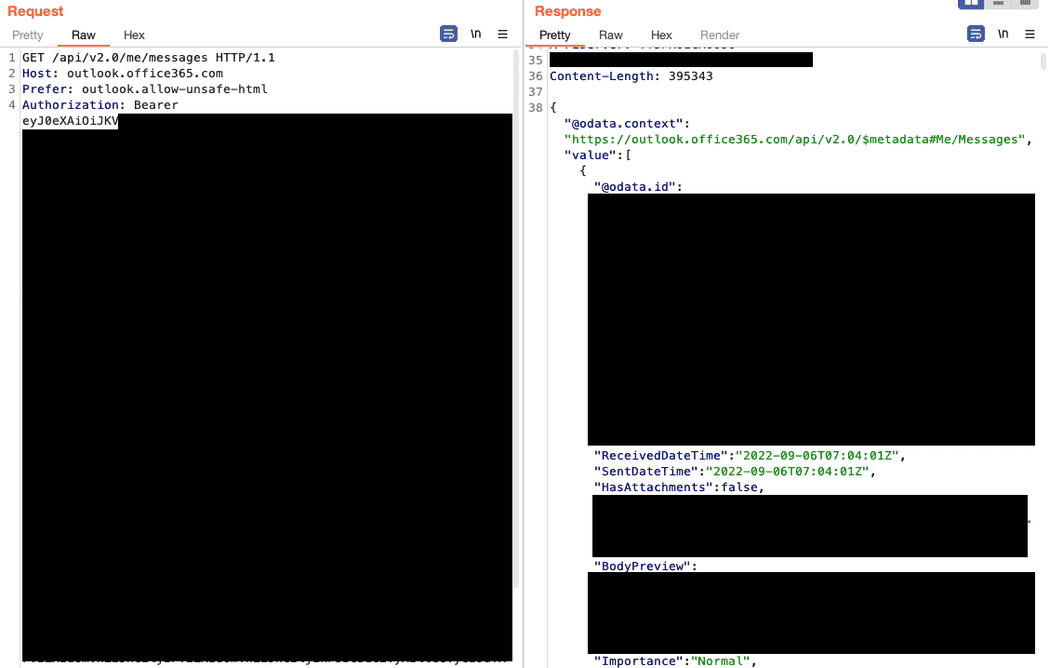
Task: Click the '@odata.context' JSON key
Action: [x=626, y=124]
